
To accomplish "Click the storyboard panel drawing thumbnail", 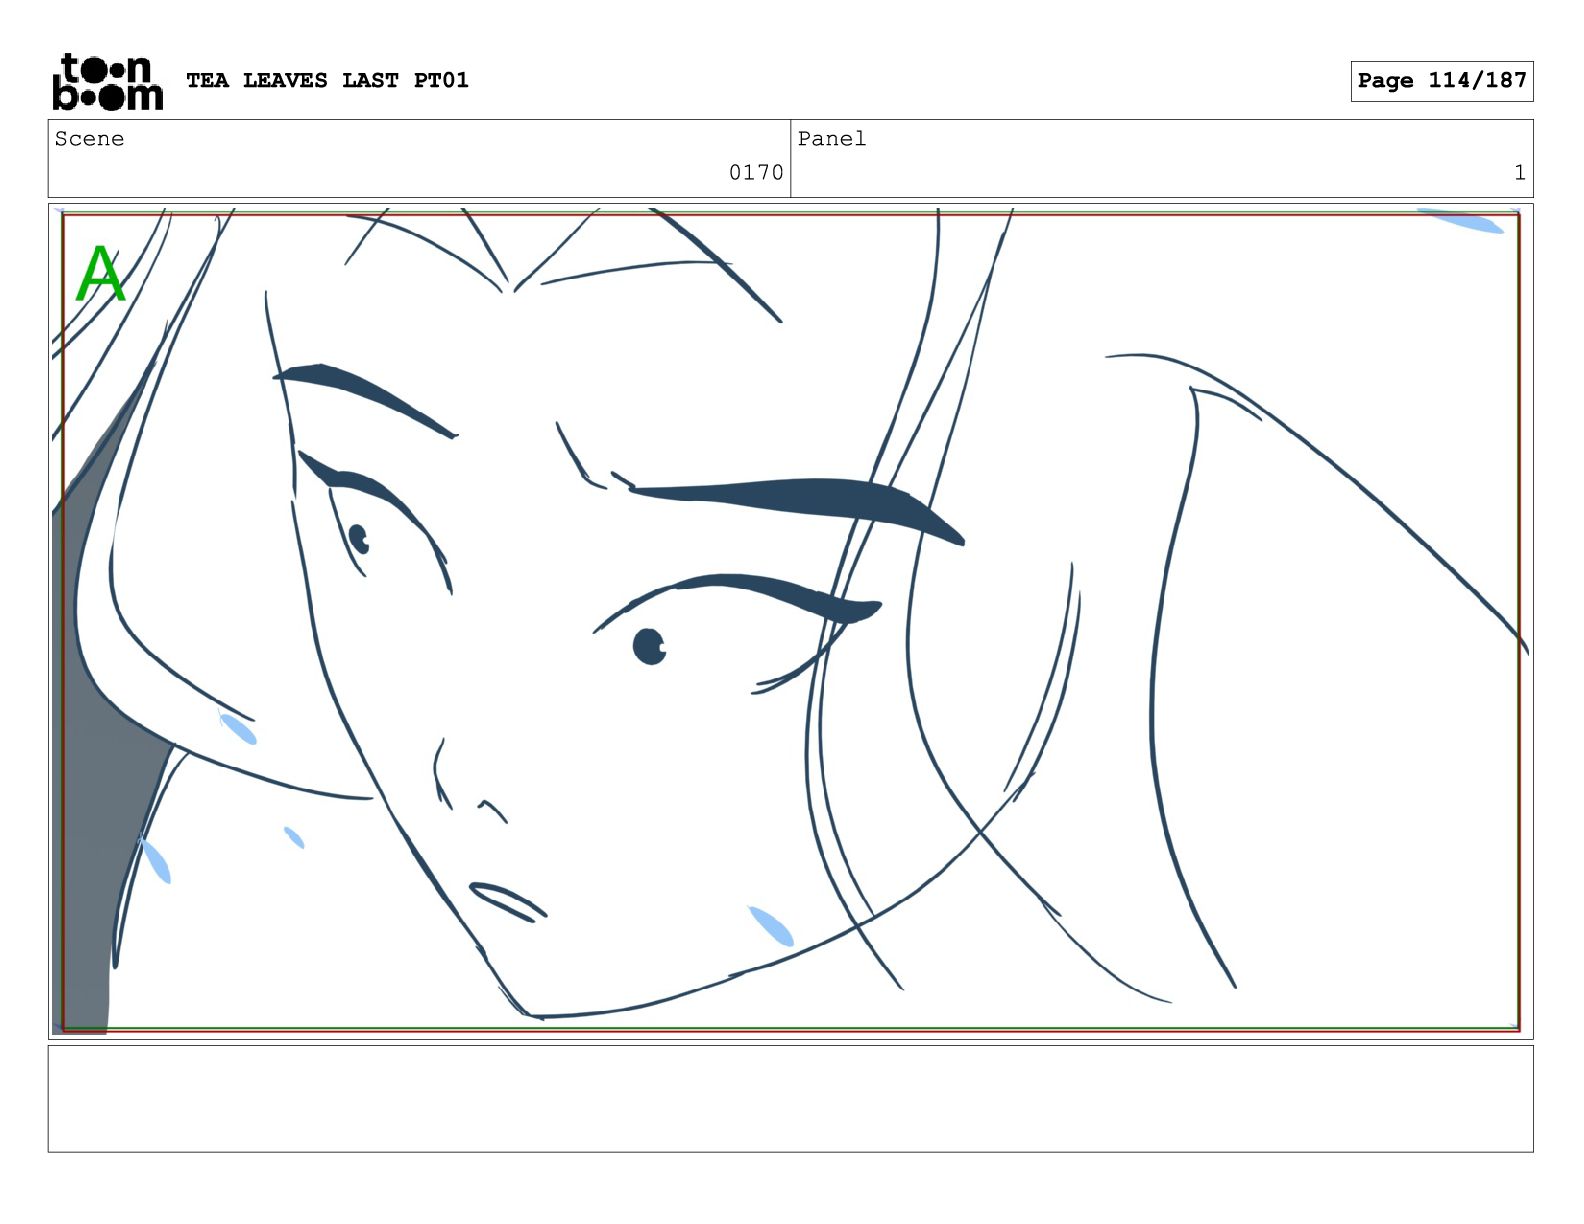I will point(790,621).
